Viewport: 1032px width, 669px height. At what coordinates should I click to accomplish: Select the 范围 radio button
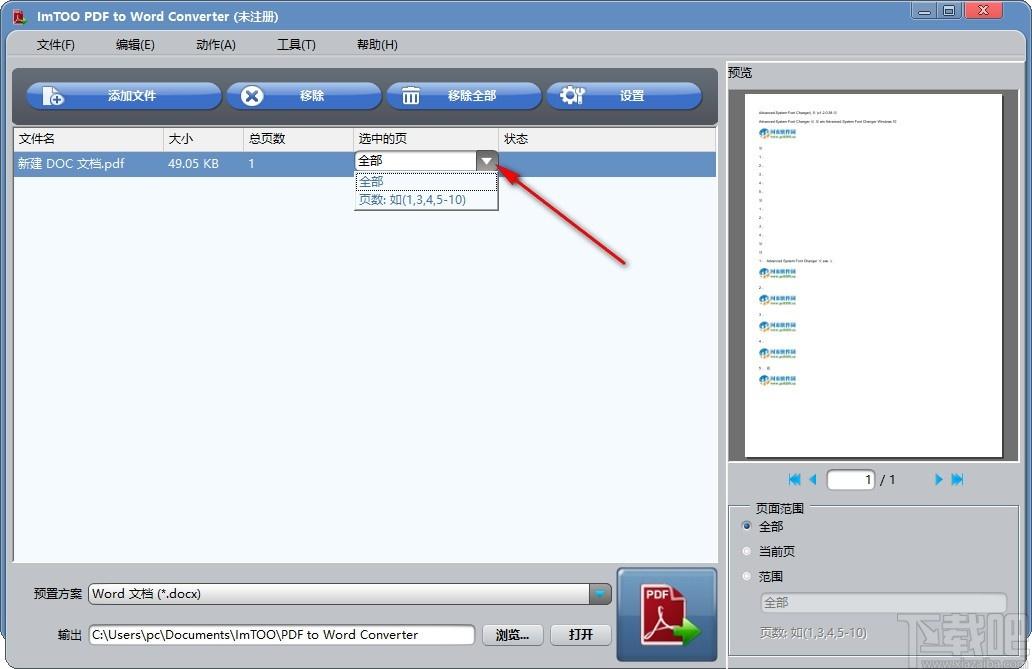[x=746, y=576]
